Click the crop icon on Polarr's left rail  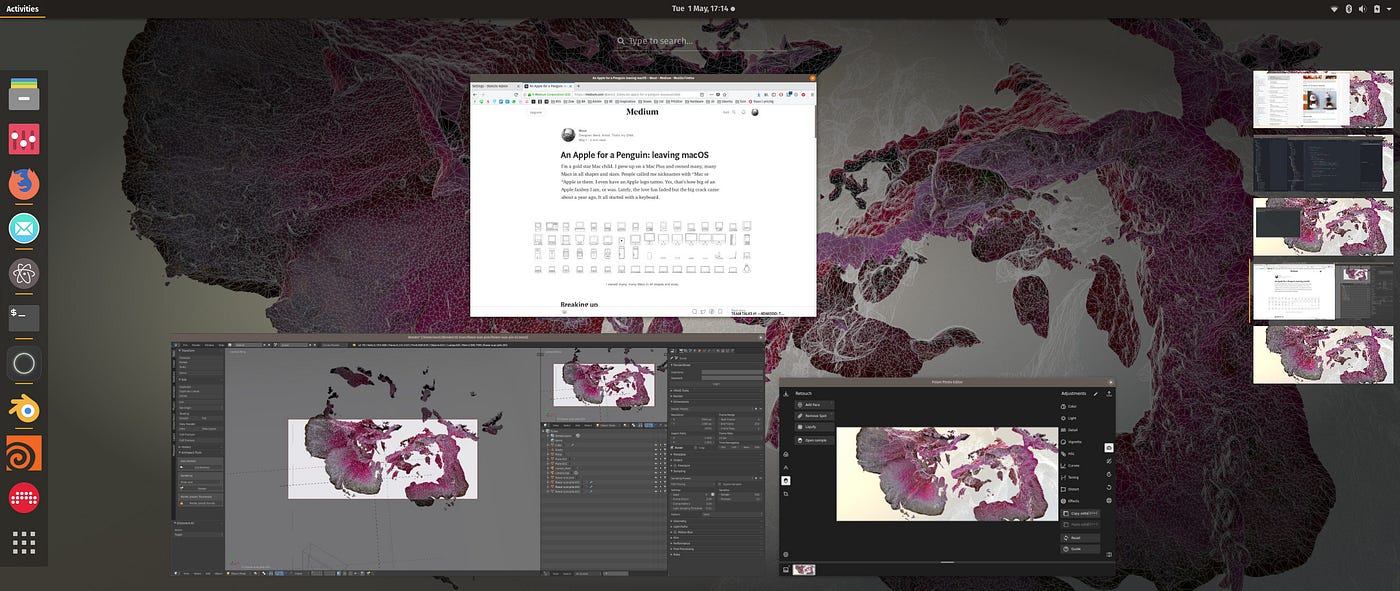[x=786, y=494]
